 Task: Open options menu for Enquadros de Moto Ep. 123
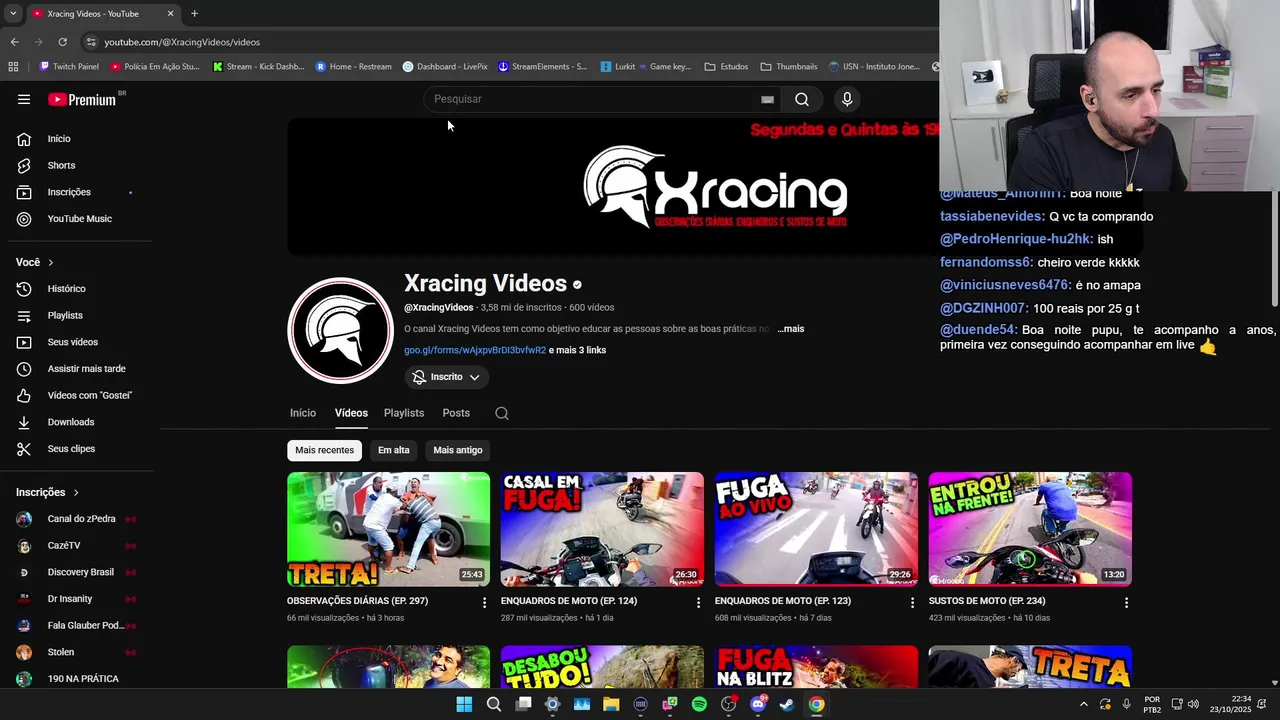tap(912, 602)
